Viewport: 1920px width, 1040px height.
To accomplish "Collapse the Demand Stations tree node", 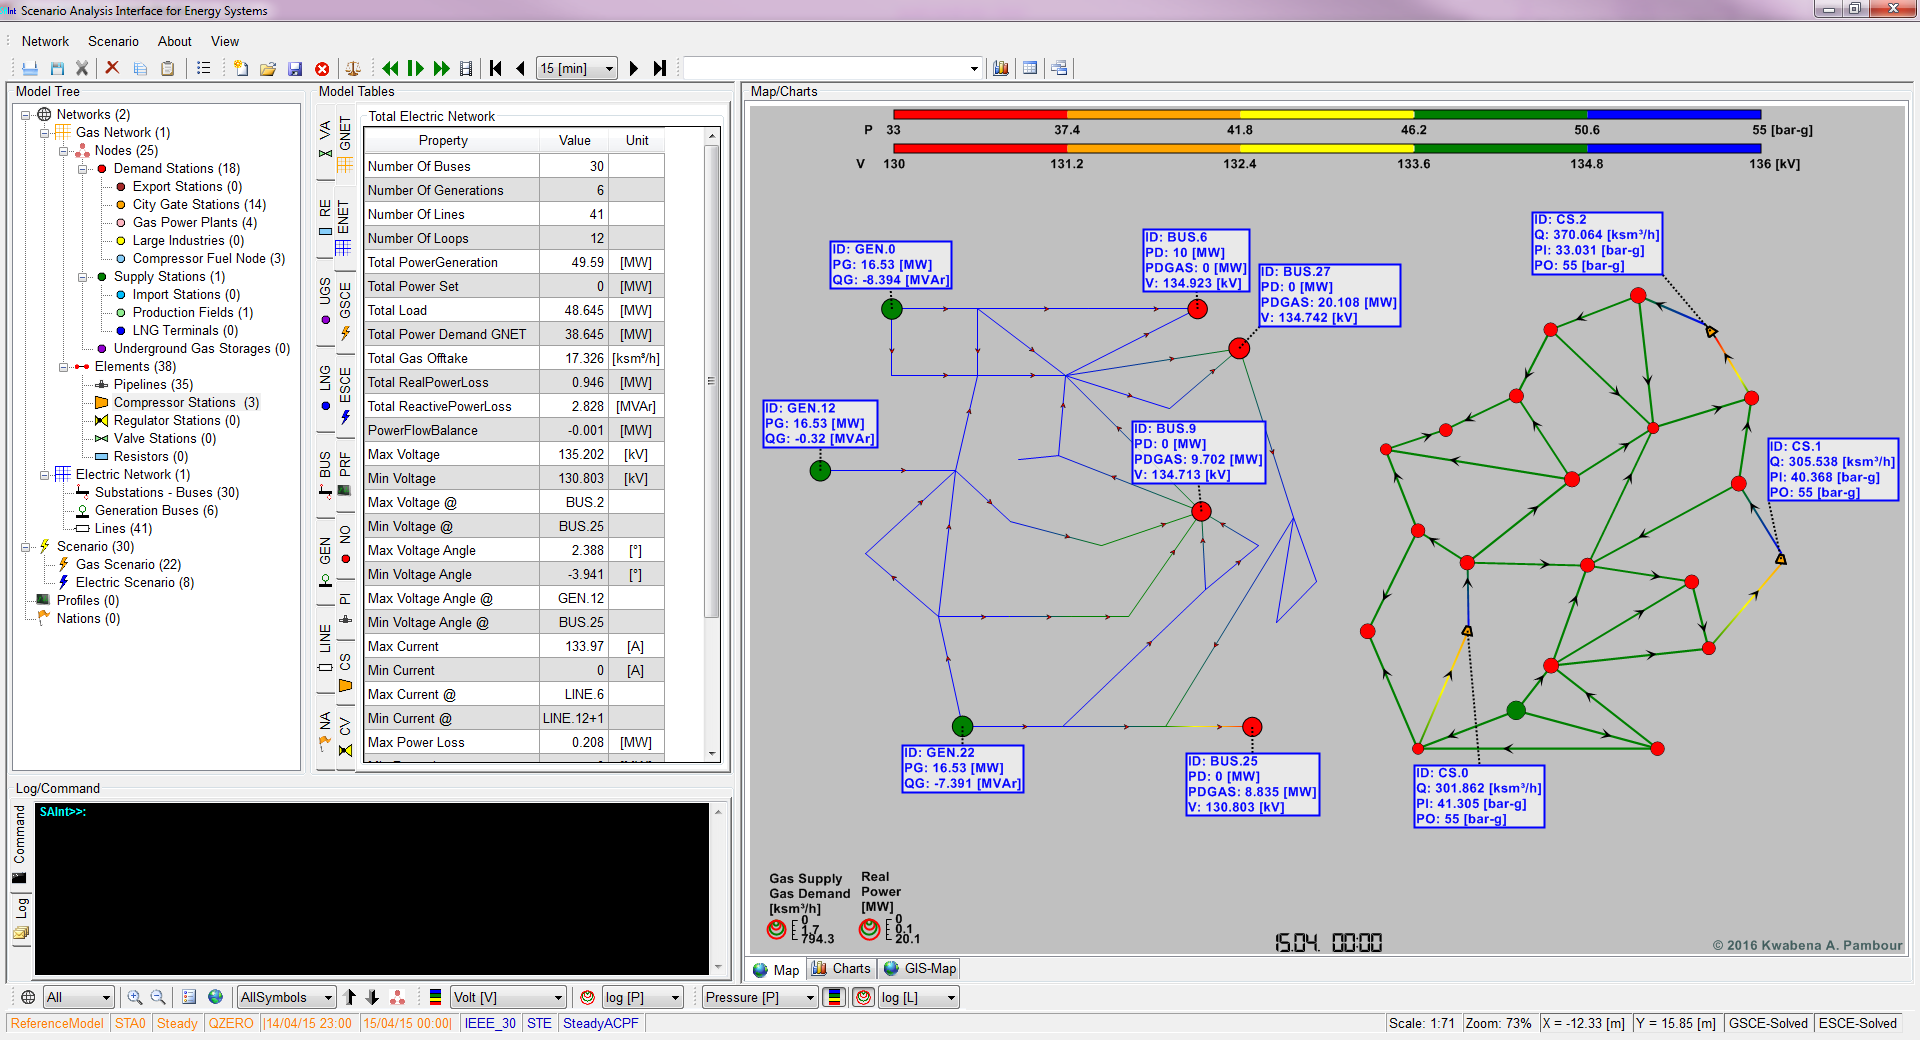I will coord(84,169).
